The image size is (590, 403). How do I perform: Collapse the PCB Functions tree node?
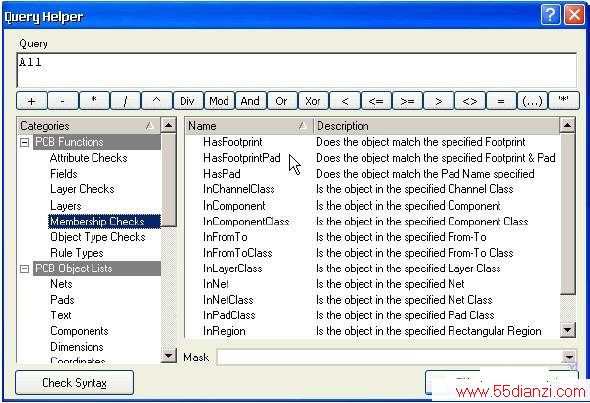tap(24, 142)
